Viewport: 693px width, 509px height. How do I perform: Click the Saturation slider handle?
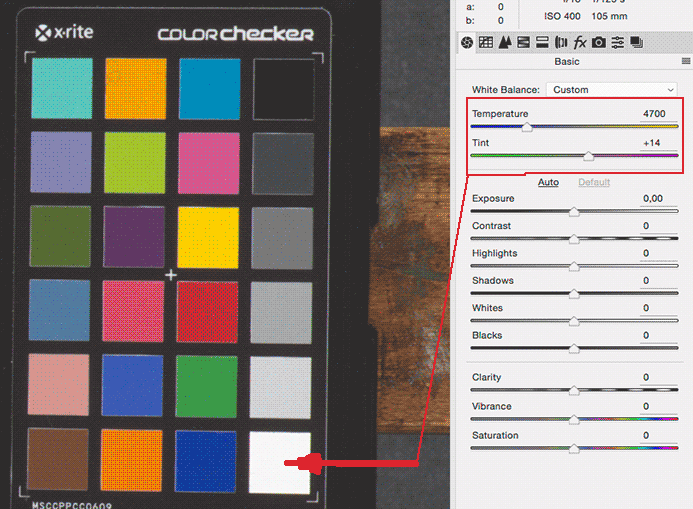[574, 449]
